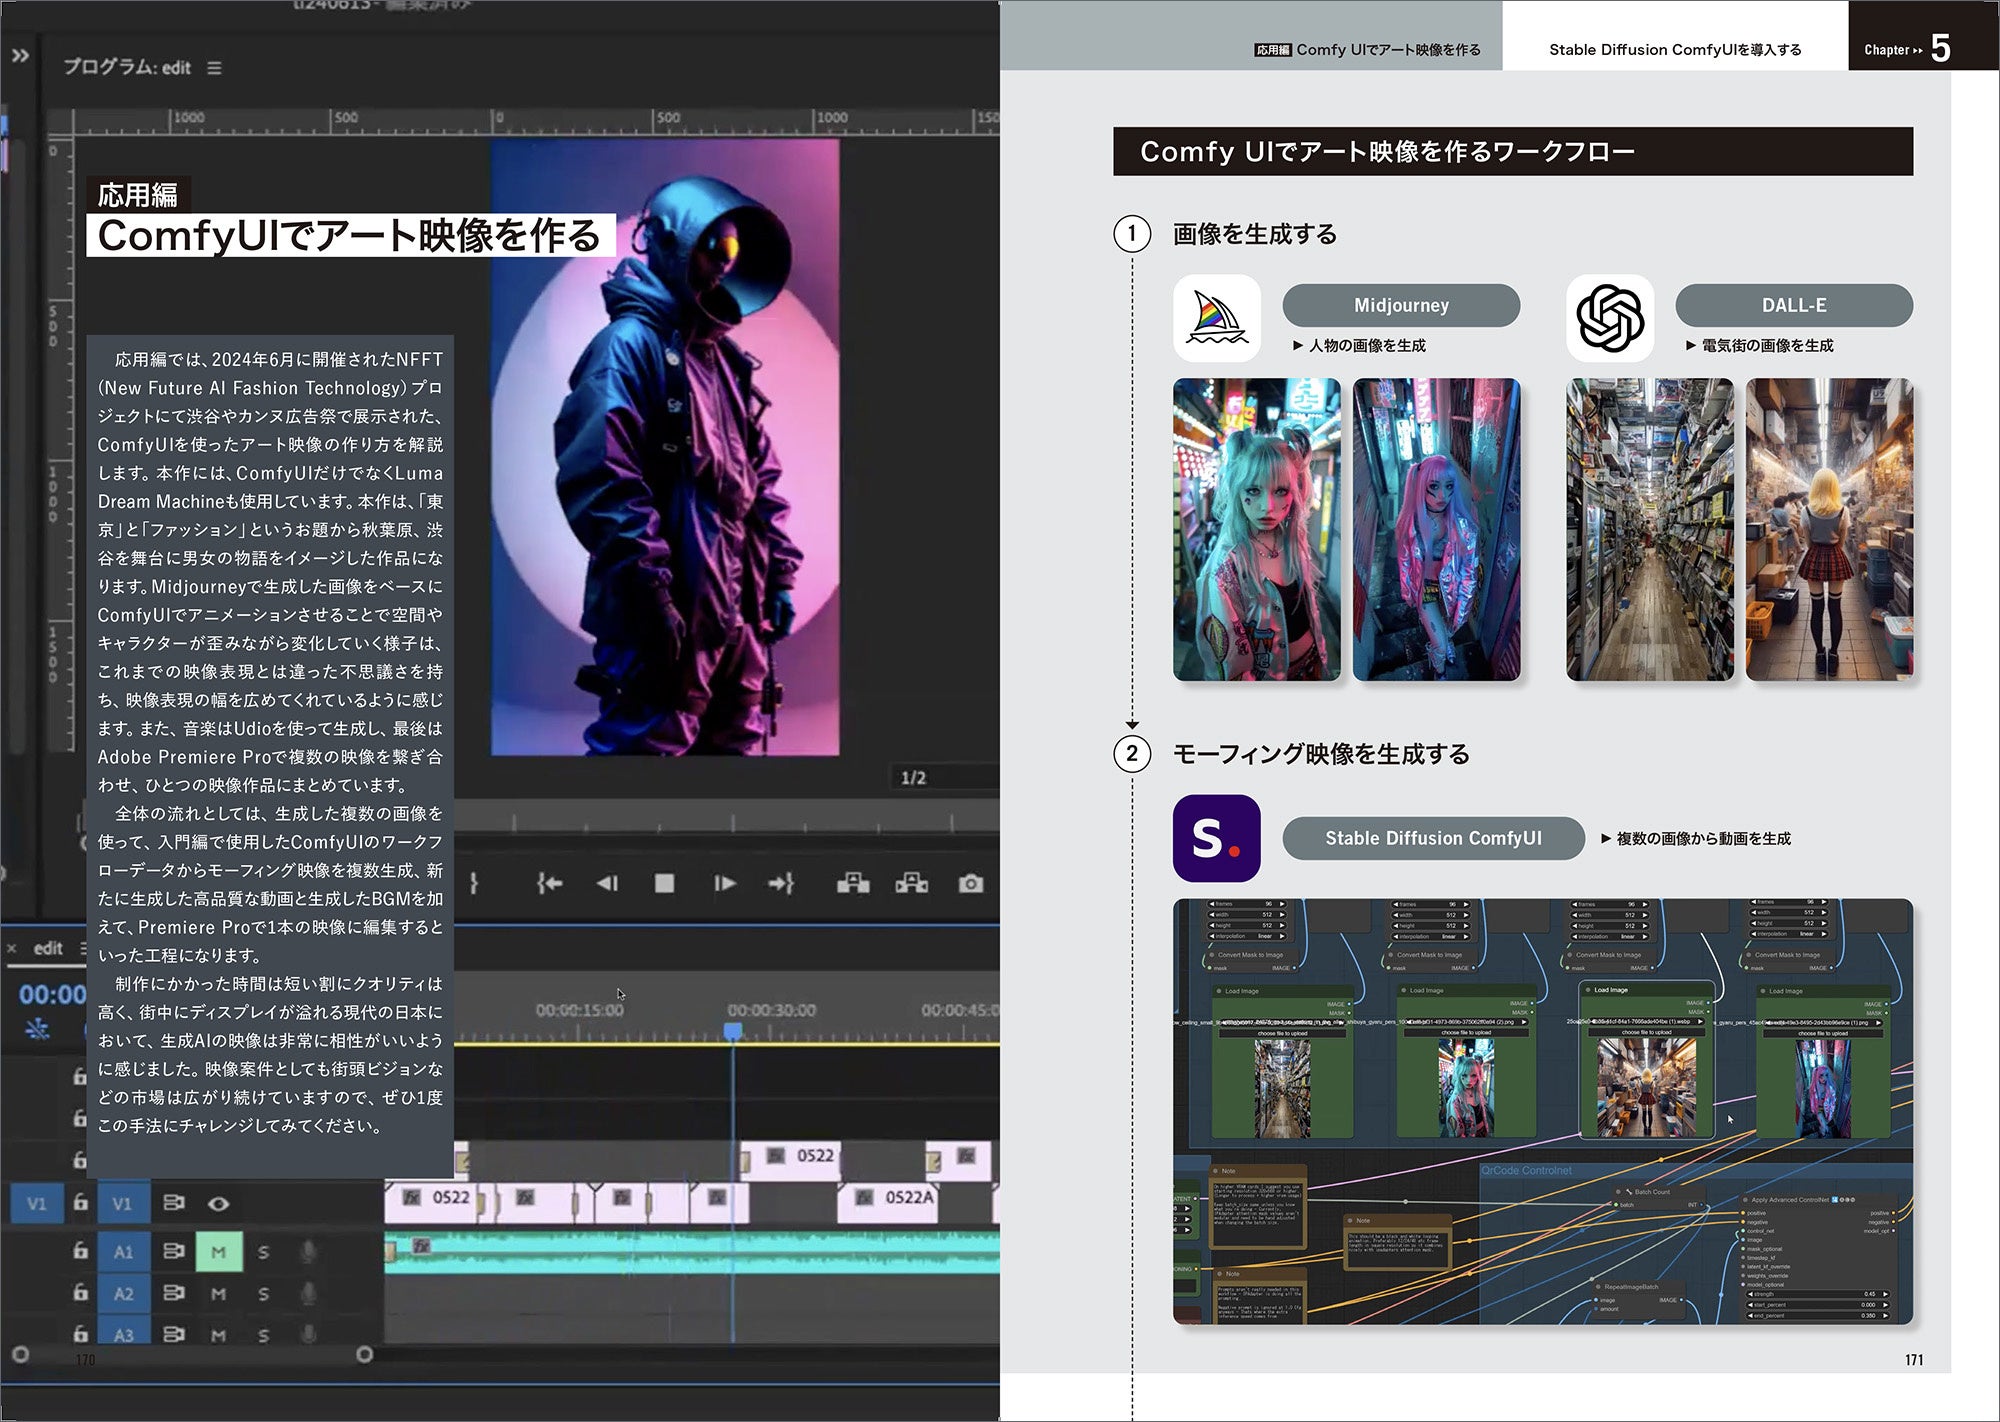Select the edit sequence tab
The image size is (2000, 1422).
pos(48,948)
